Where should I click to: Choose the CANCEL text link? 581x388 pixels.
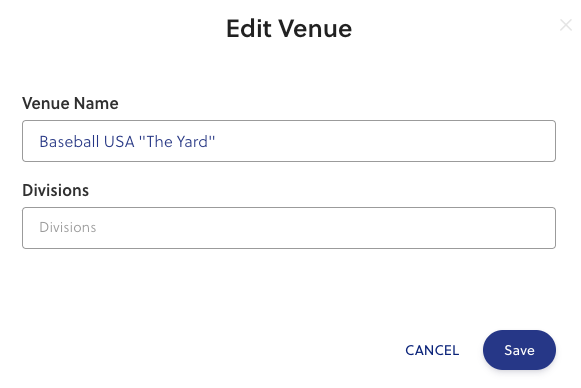click(432, 350)
